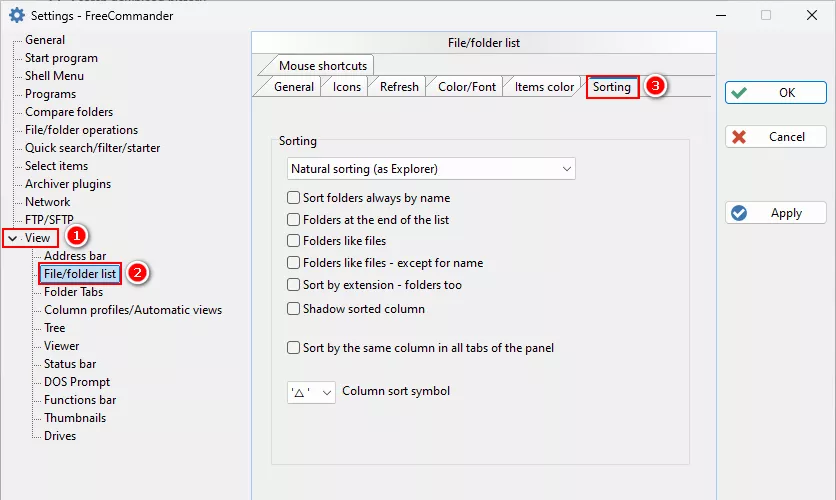Select General in the settings tree
The height and width of the screenshot is (500, 836).
45,40
